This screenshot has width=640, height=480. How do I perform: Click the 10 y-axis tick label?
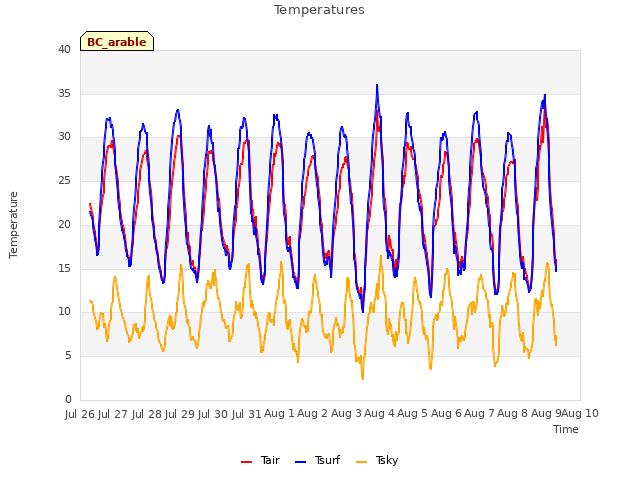(x=64, y=312)
